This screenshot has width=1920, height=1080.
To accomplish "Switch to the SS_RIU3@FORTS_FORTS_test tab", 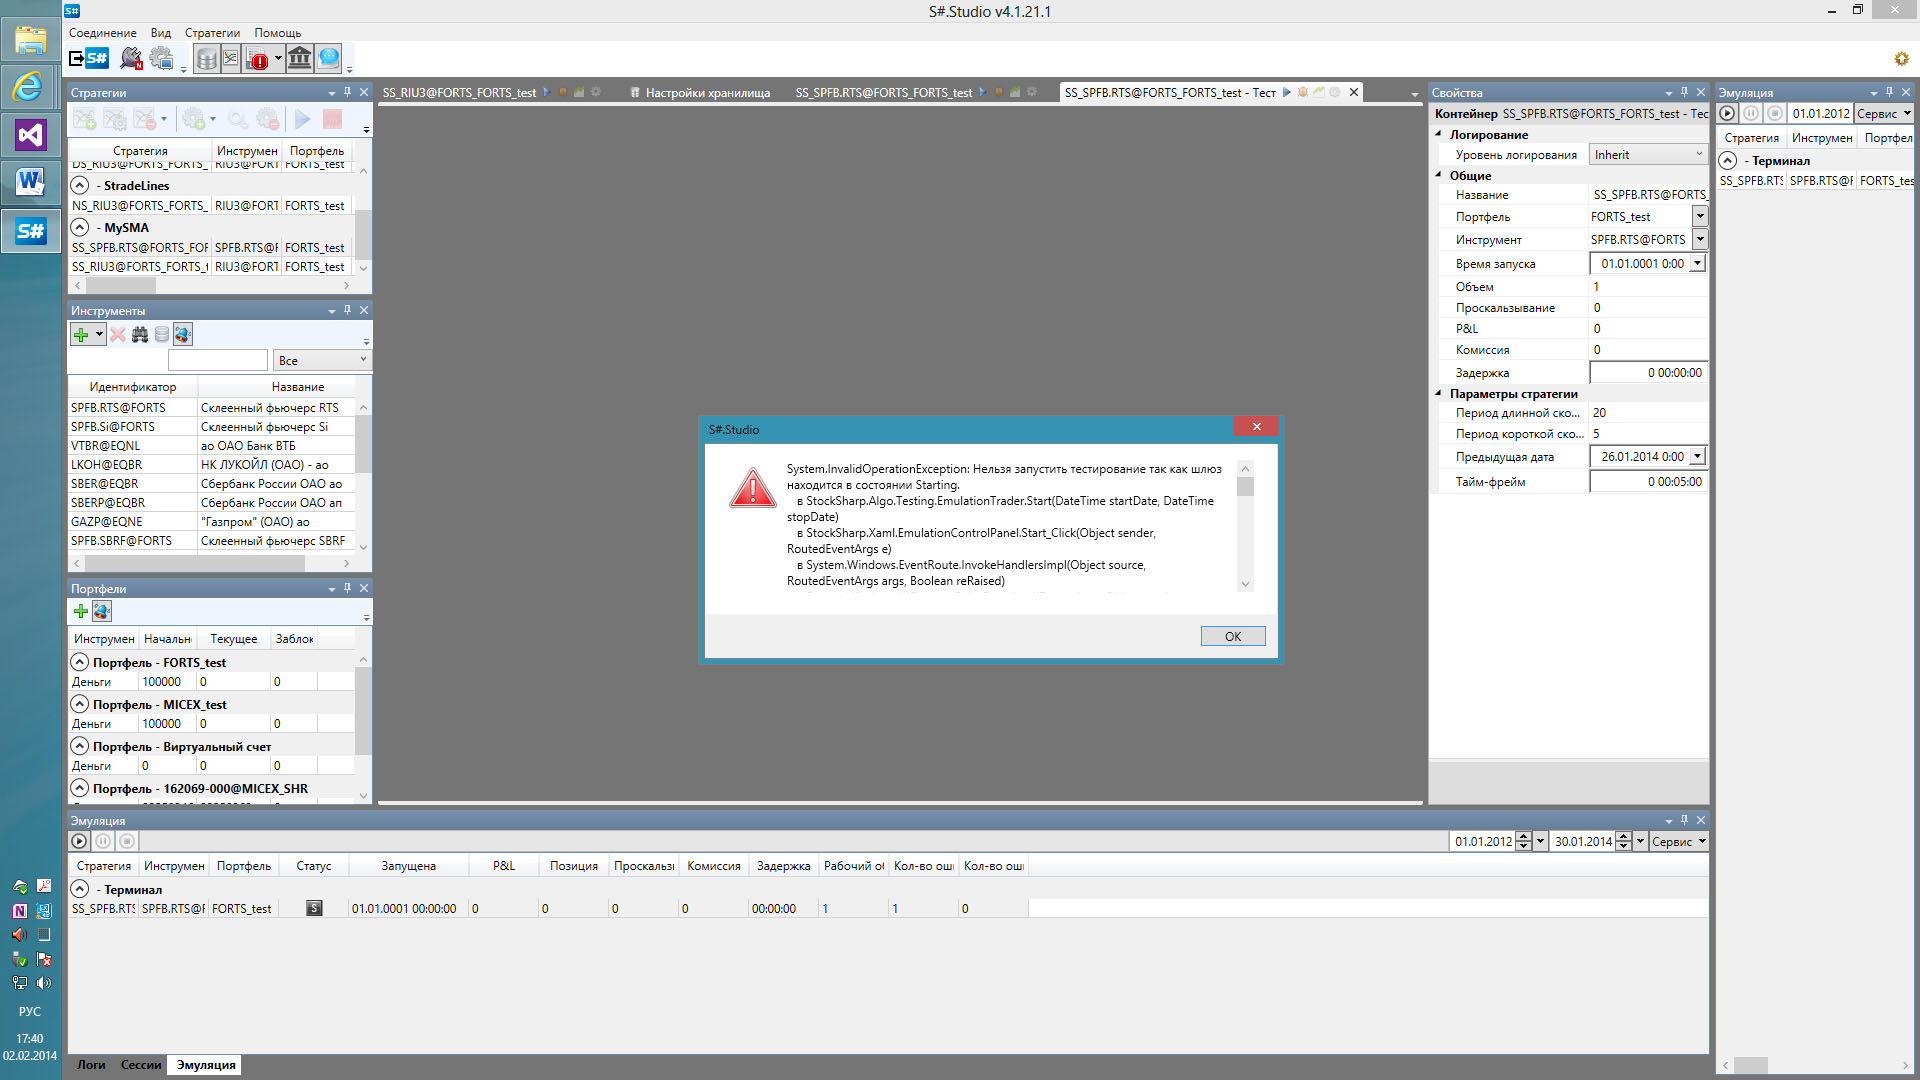I will click(459, 93).
